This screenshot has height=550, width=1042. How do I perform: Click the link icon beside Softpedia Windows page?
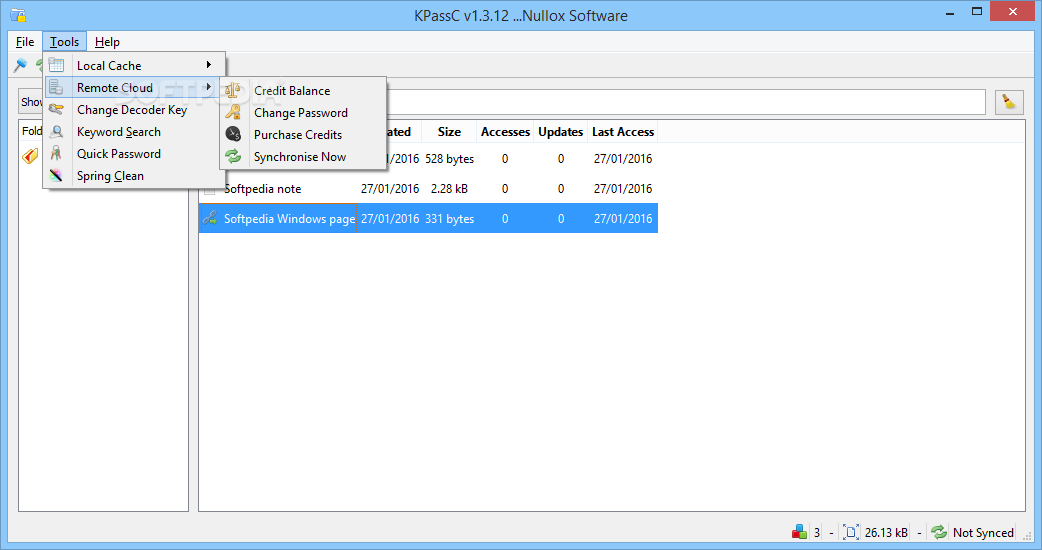210,218
